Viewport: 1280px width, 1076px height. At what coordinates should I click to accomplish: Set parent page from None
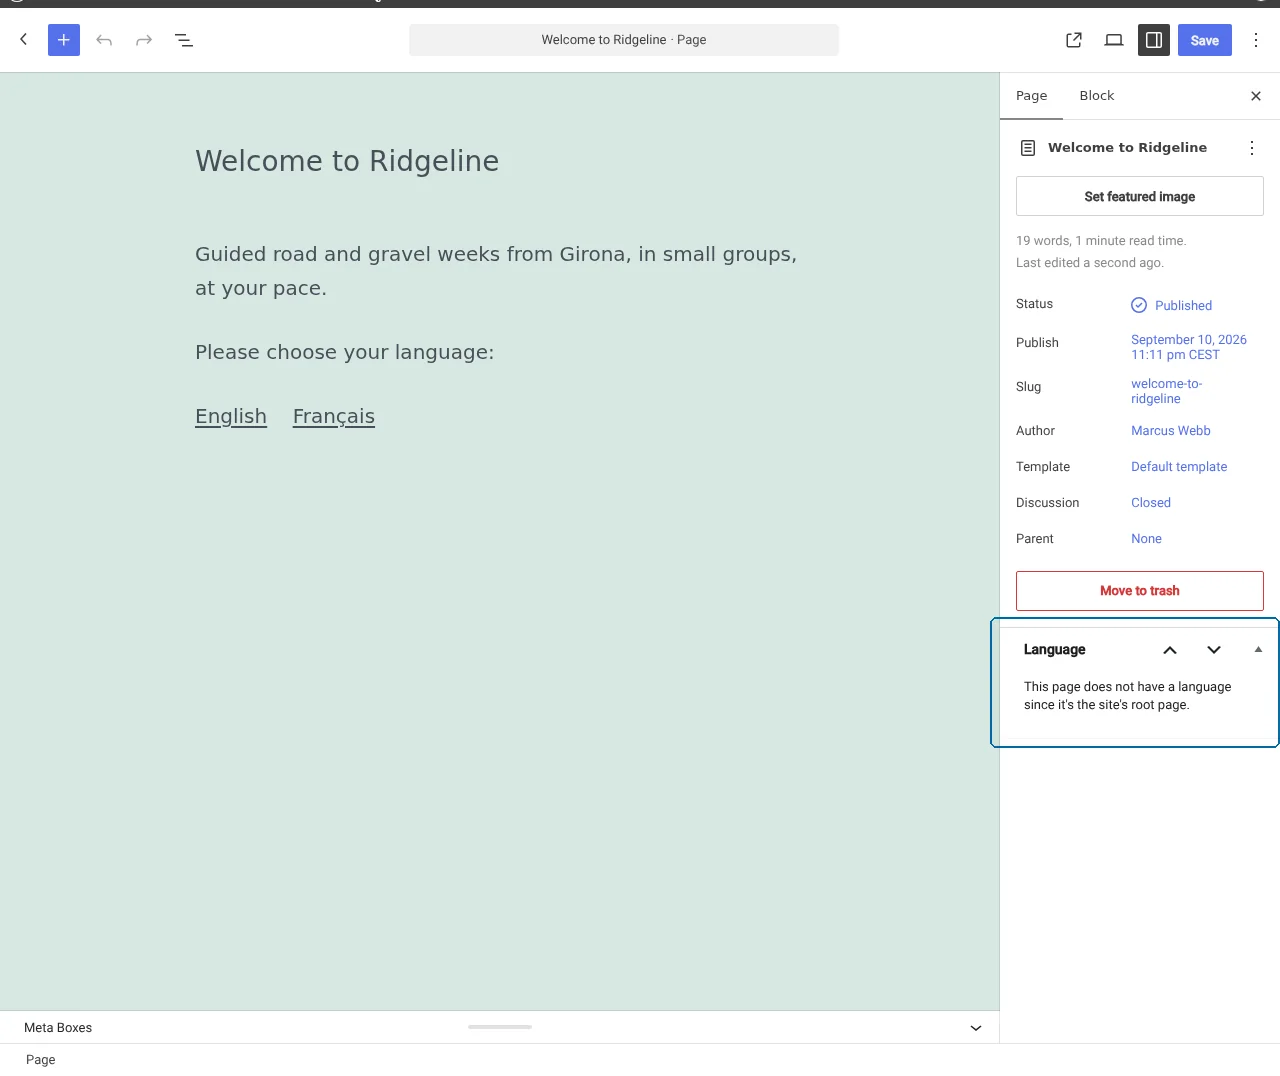coord(1147,539)
